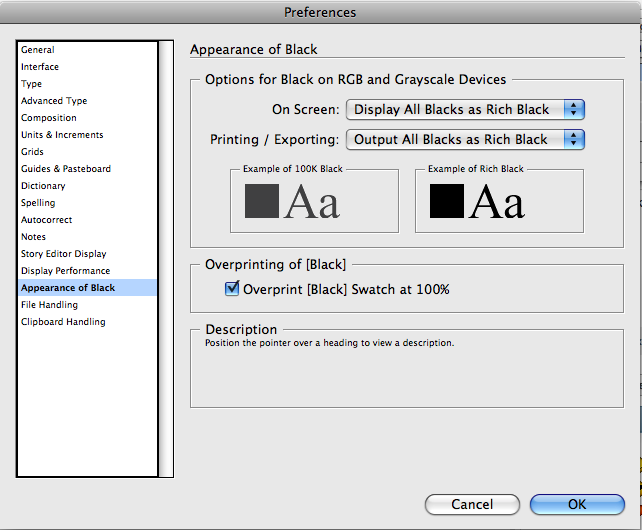Viewport: 642px width, 530px height.
Task: Click the 'Description' group heading
Action: click(x=241, y=329)
